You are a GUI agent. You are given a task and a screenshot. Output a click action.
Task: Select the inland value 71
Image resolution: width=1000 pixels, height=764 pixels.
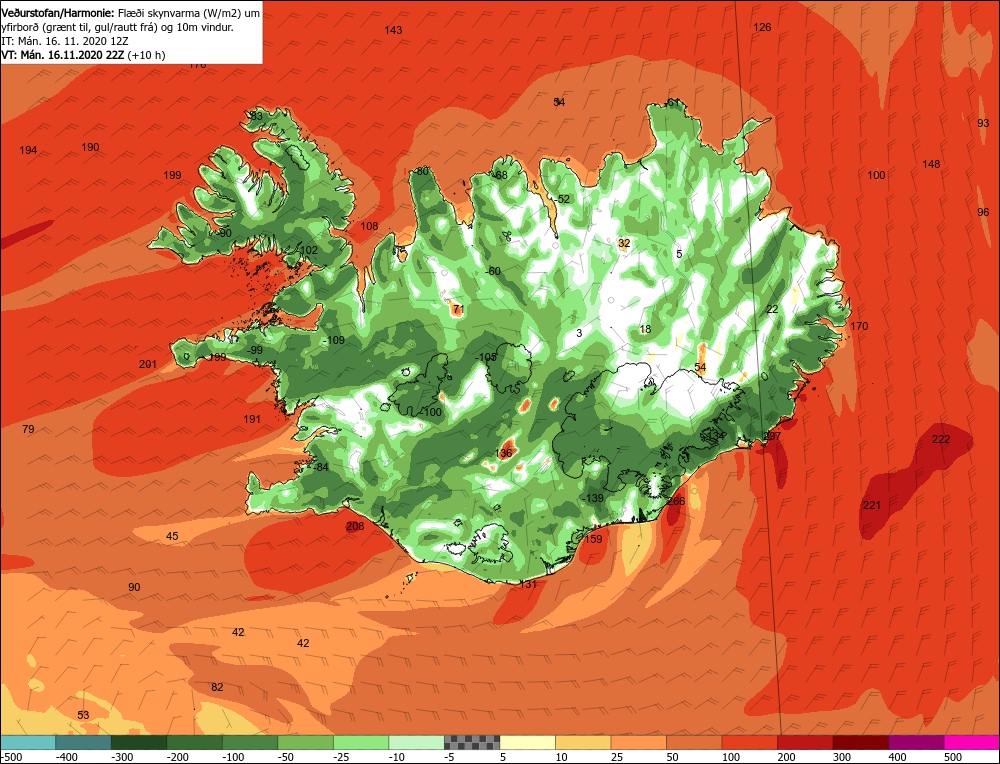[x=458, y=310]
